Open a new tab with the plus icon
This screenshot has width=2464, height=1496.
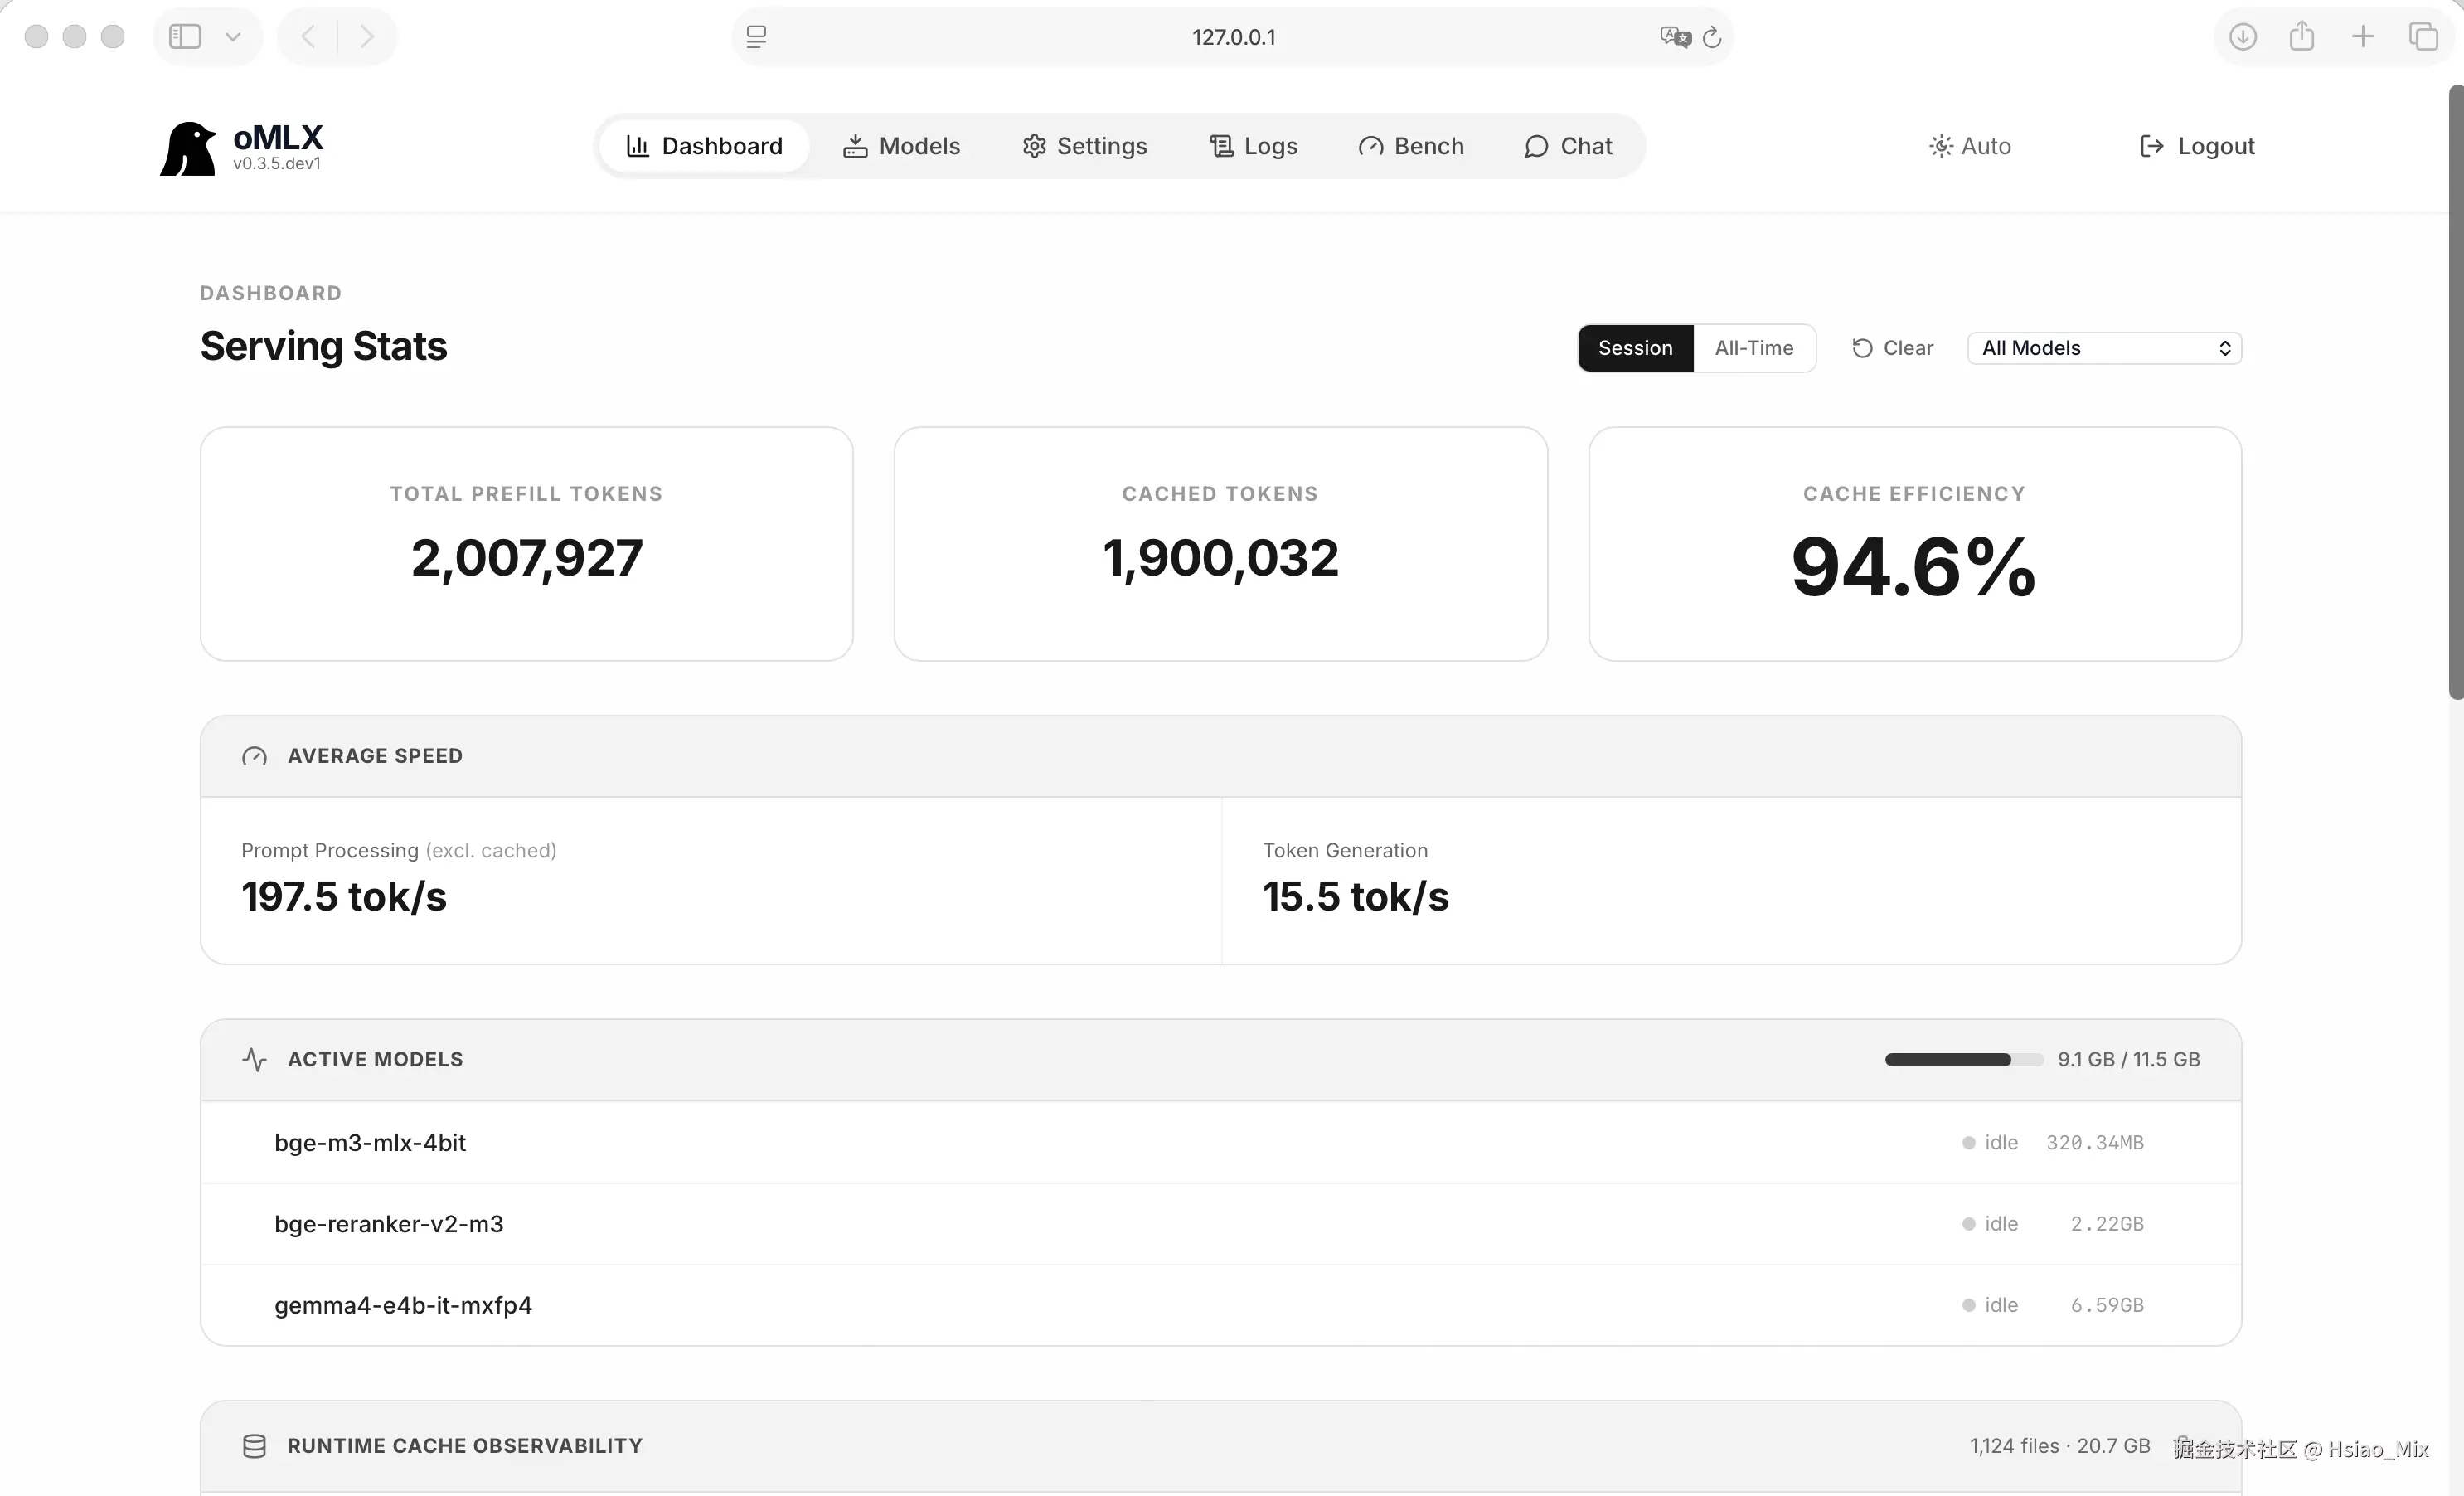(2363, 37)
